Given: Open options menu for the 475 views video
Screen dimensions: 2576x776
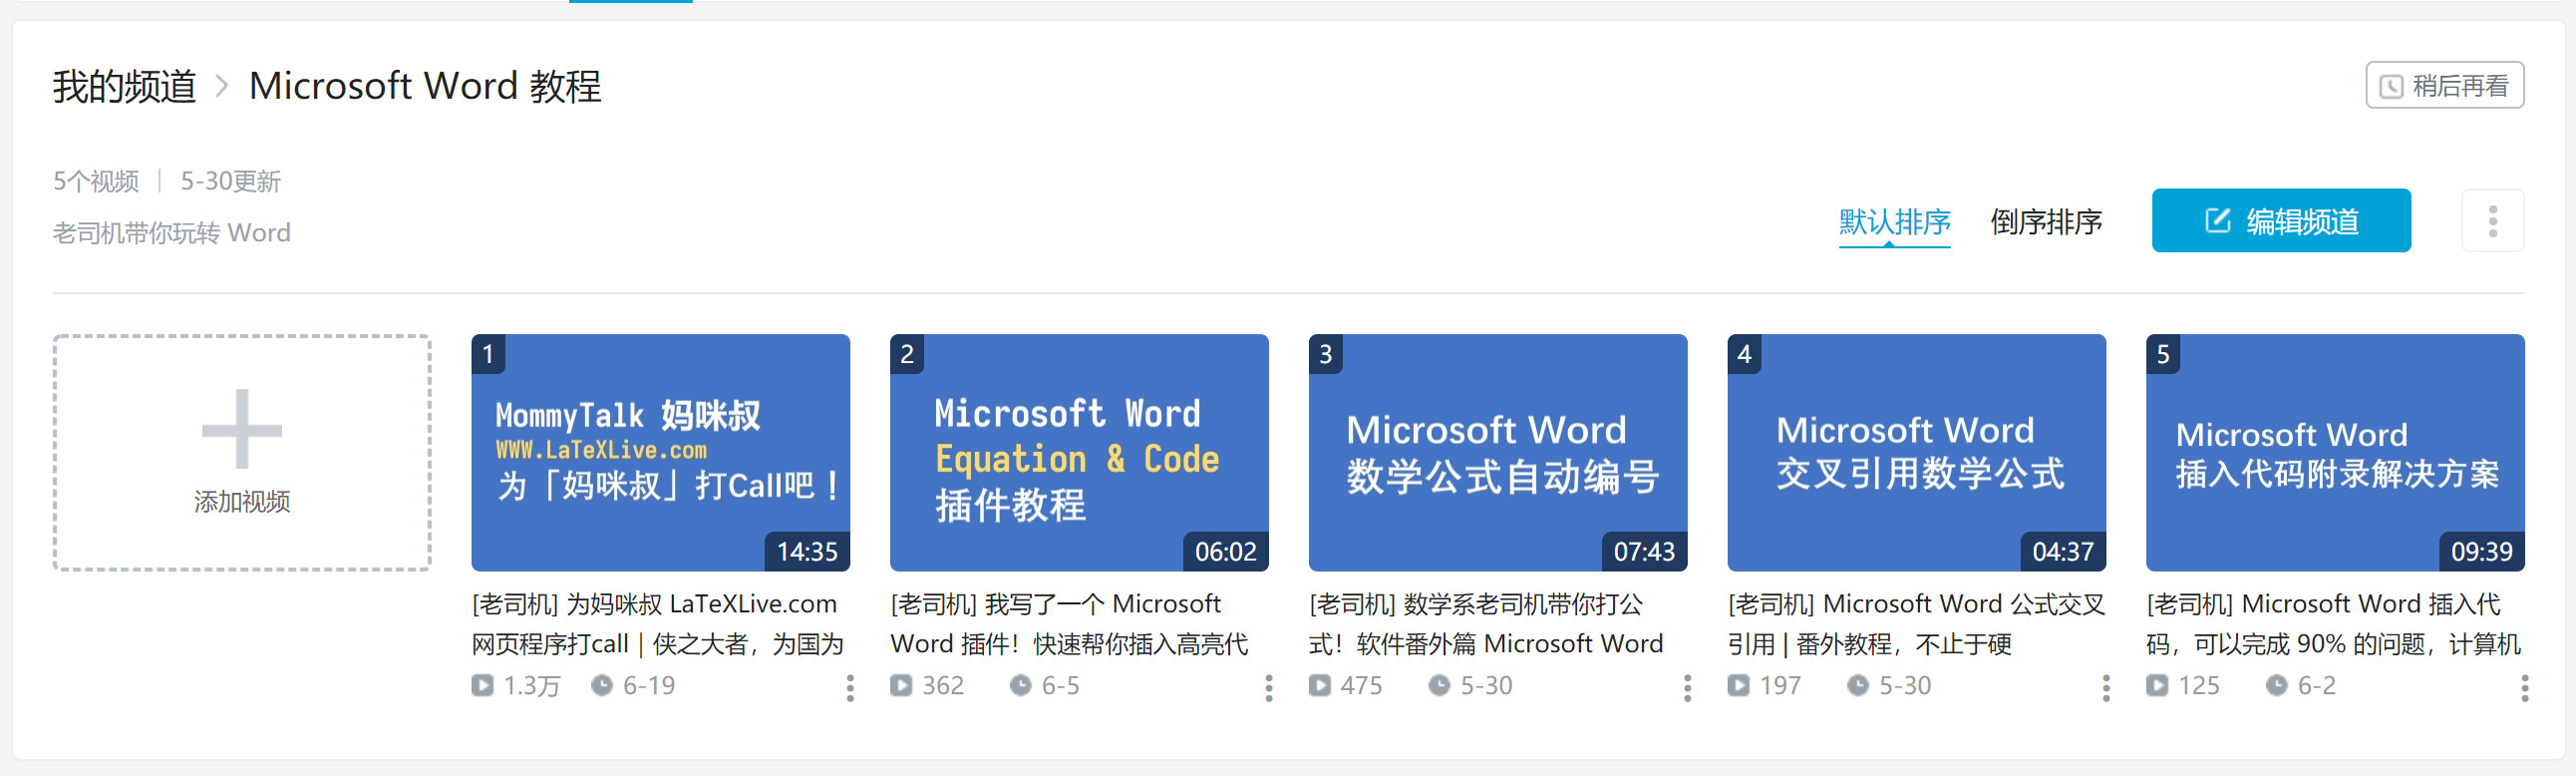Looking at the screenshot, I should (x=1687, y=687).
